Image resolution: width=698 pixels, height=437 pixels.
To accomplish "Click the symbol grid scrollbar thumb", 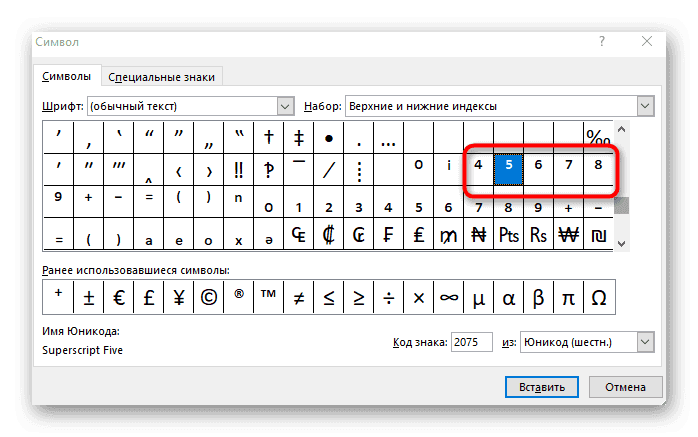I will (621, 206).
